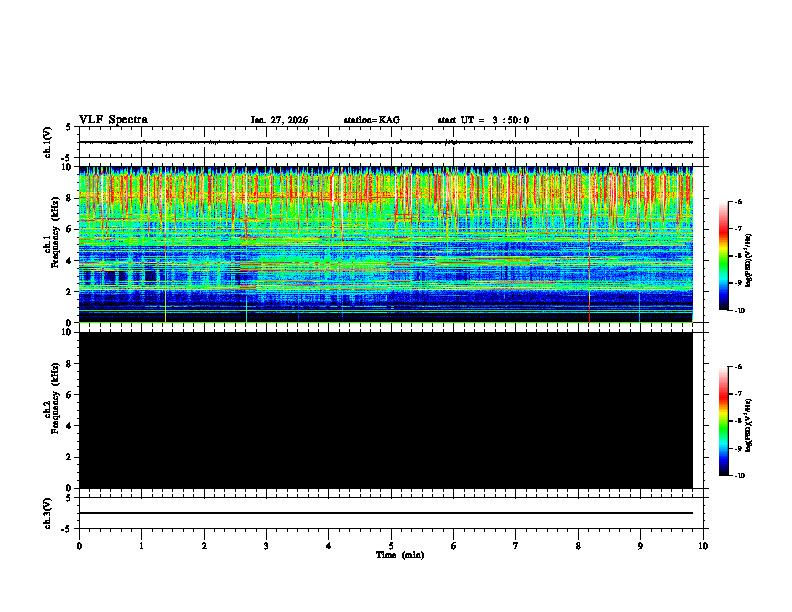Click the ch.2 spectrogram color scale bar
Viewport: 792px width, 612px height.
pos(724,421)
